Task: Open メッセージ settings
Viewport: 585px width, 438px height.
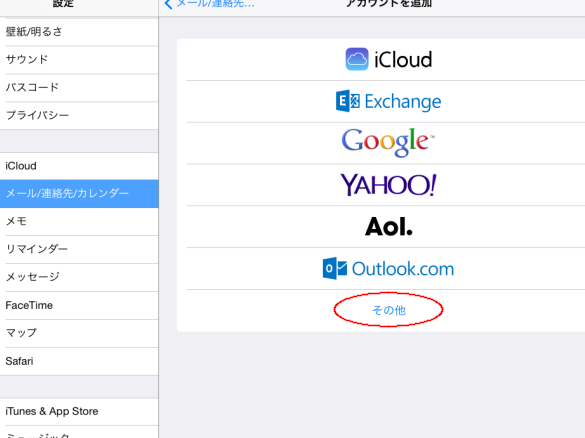Action: point(79,277)
